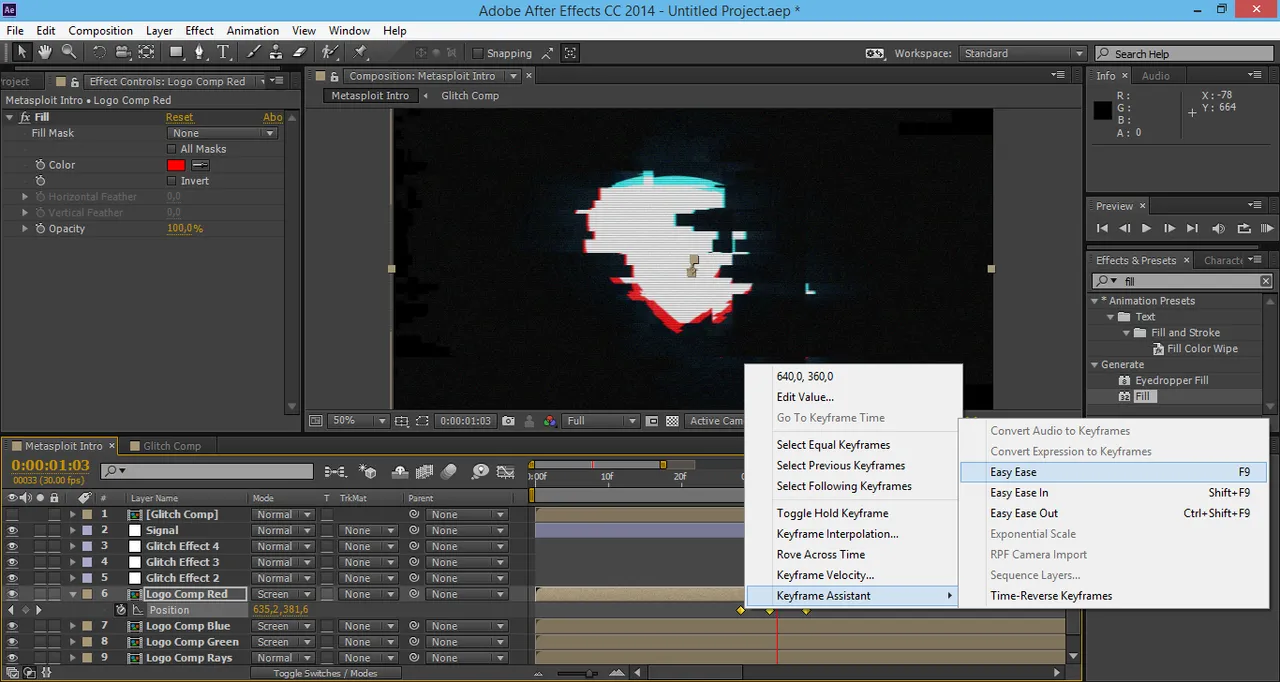
Task: Show the Glitch Comp layer
Action: pyautogui.click(x=12, y=514)
